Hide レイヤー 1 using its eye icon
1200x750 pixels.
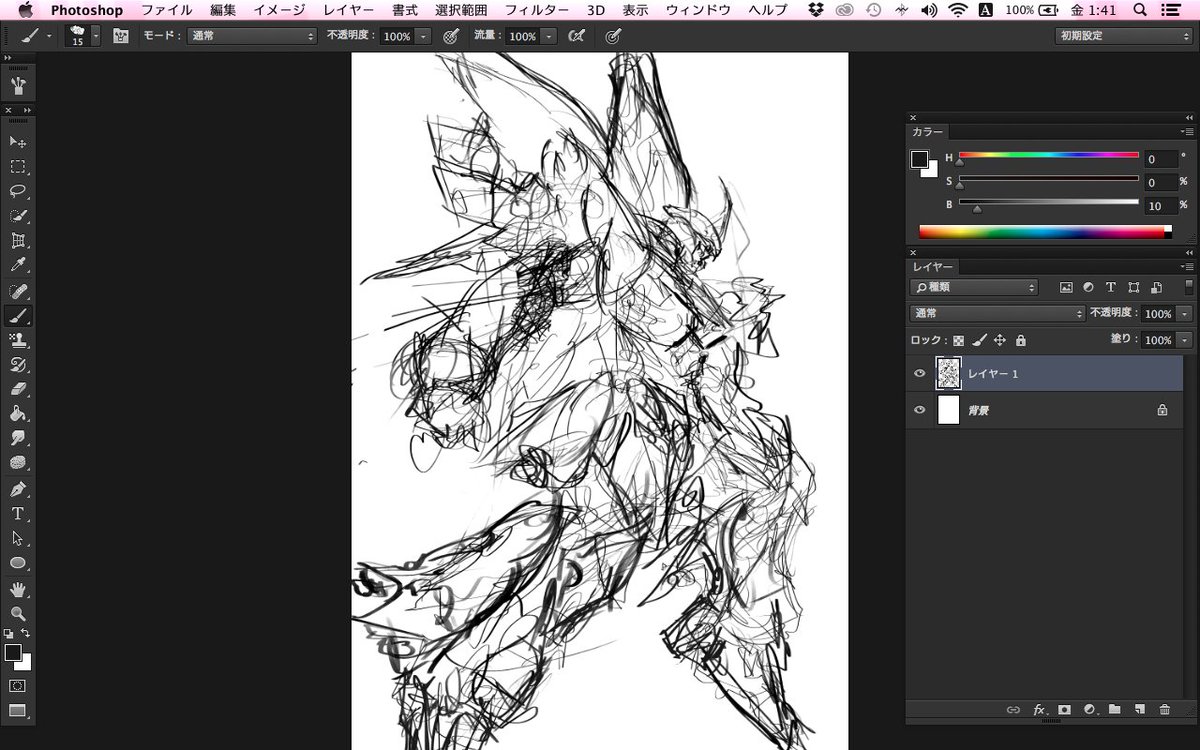[x=920, y=373]
